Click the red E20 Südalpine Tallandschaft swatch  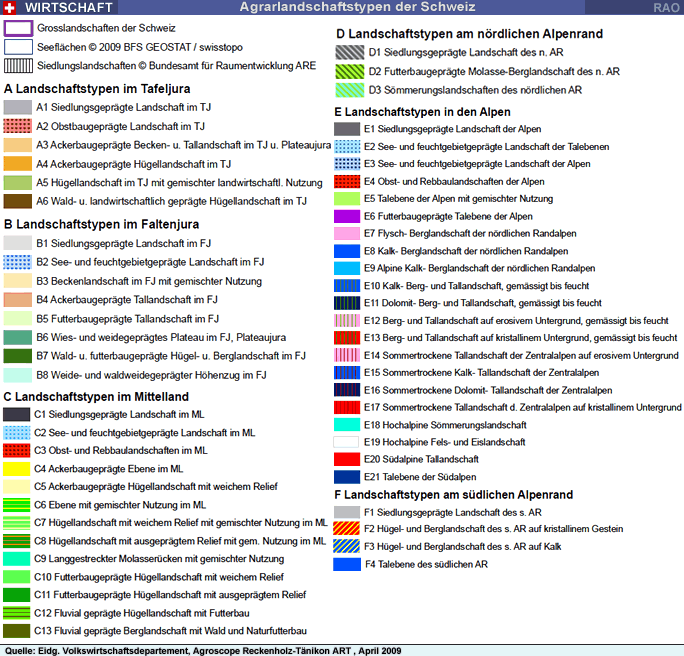pyautogui.click(x=347, y=459)
